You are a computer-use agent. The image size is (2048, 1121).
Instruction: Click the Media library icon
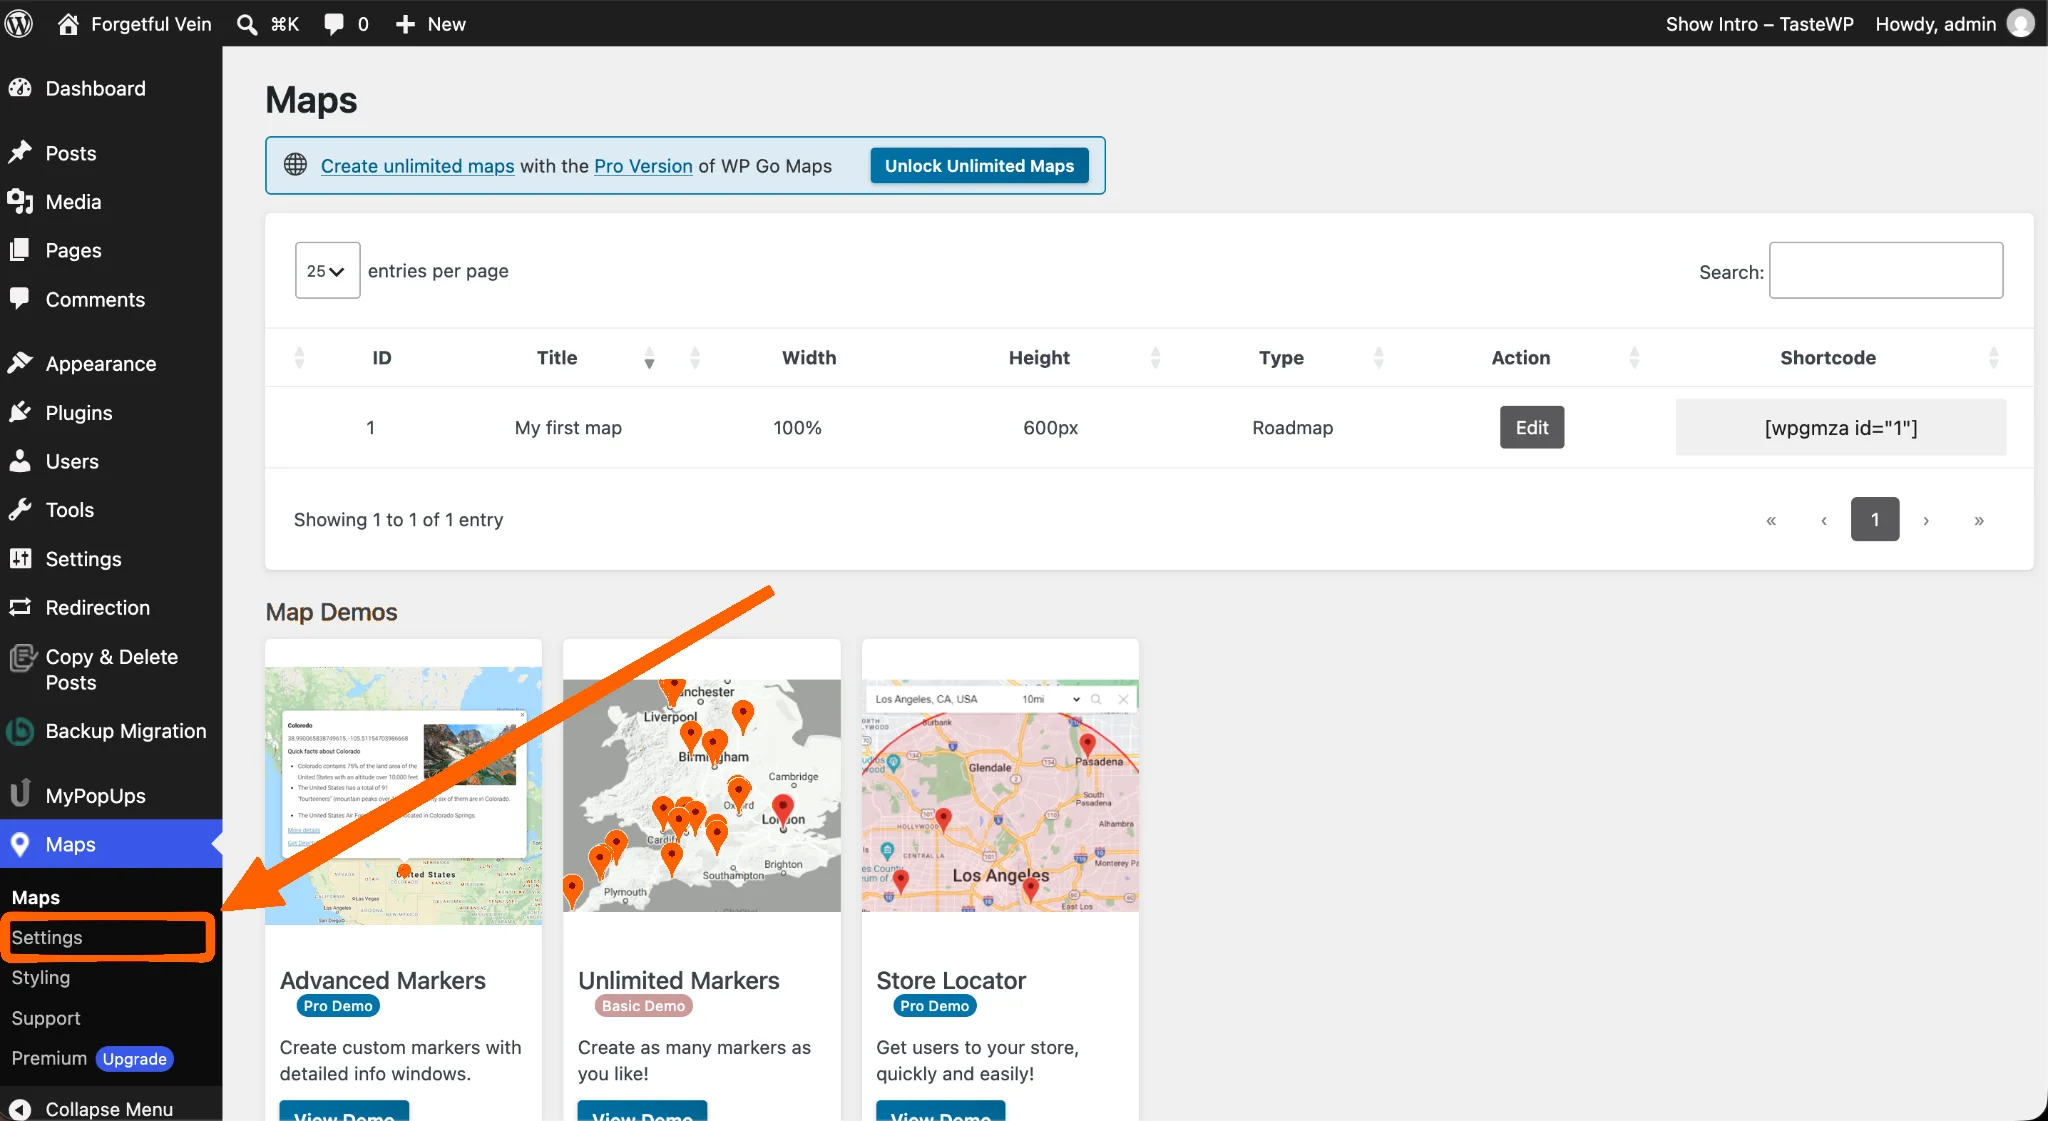click(20, 201)
